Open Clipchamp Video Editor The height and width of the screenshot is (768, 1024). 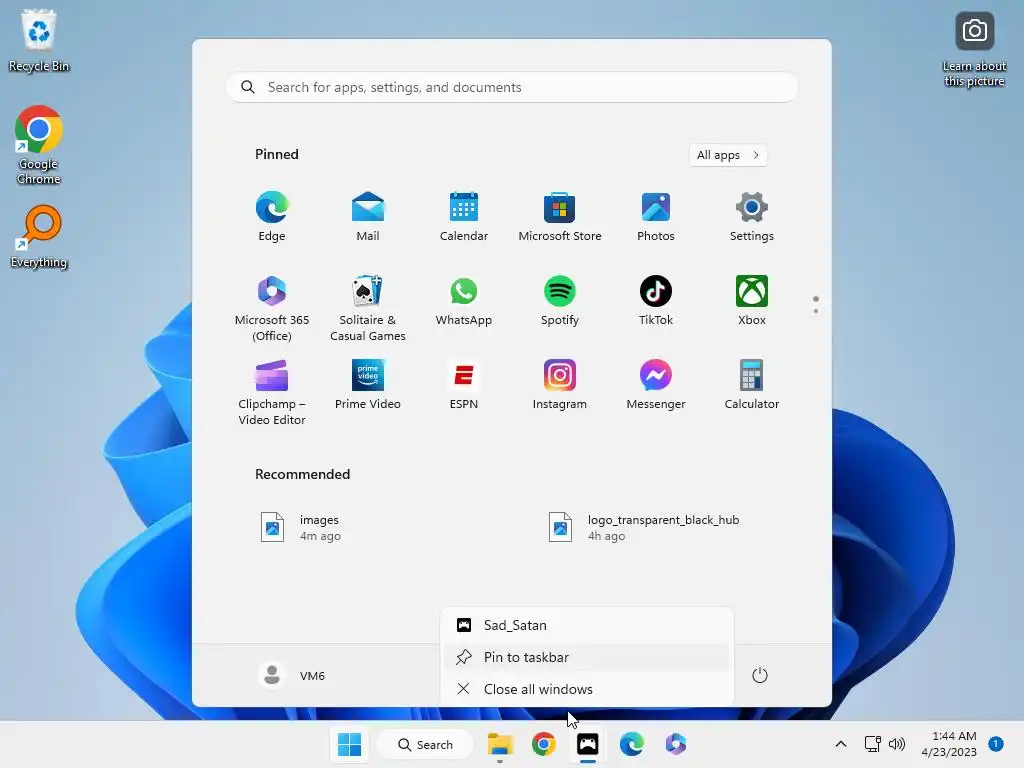272,392
